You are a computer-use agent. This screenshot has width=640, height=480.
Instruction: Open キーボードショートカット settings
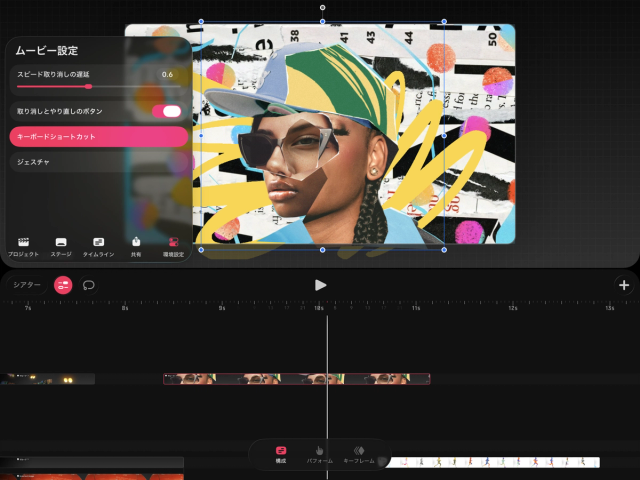98,137
